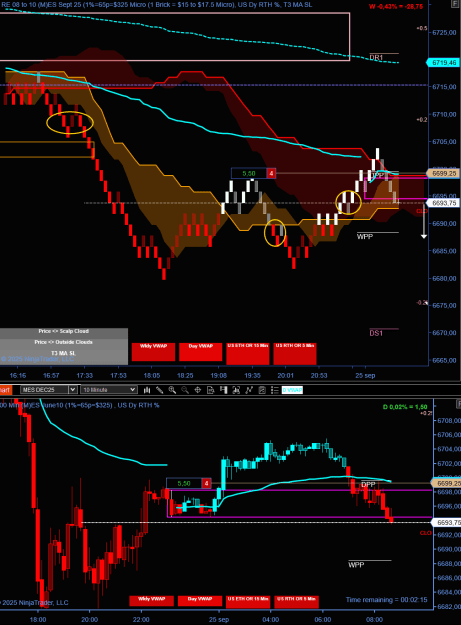Click the bar type chart style icon

click(147, 390)
